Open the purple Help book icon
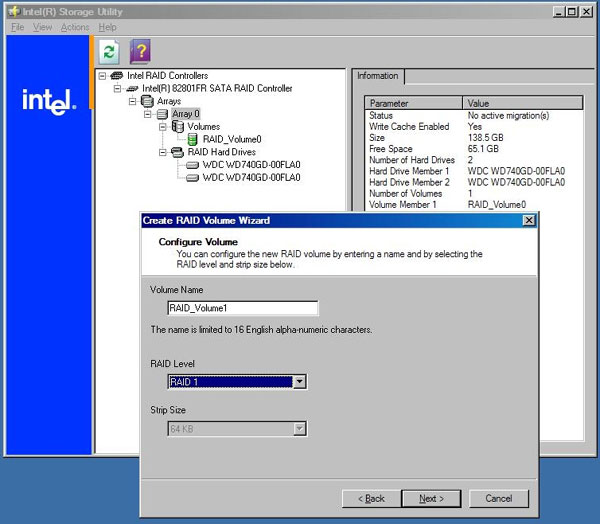Screen dimensions: 600x524 tap(140, 52)
